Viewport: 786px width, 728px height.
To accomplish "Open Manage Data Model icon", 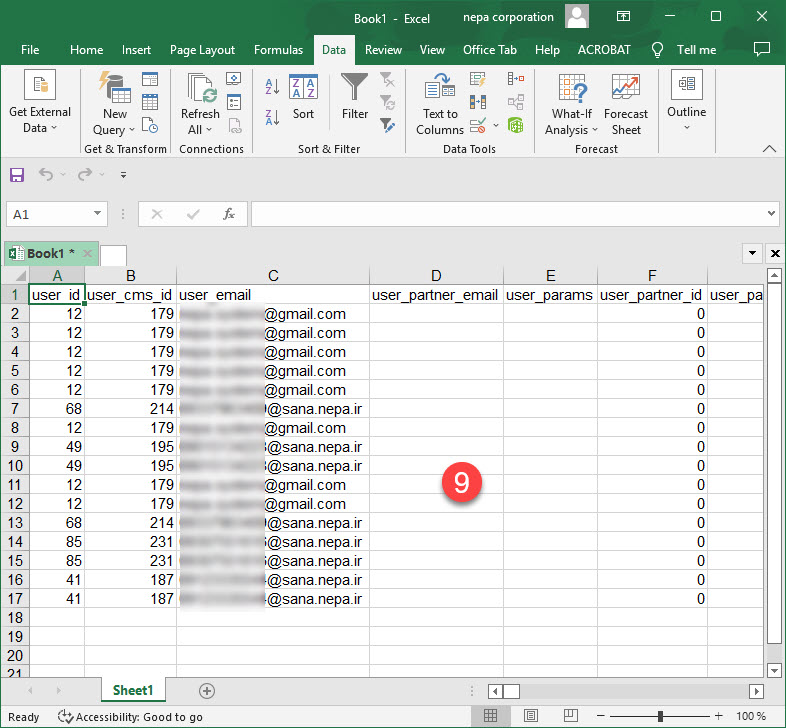I will click(516, 125).
